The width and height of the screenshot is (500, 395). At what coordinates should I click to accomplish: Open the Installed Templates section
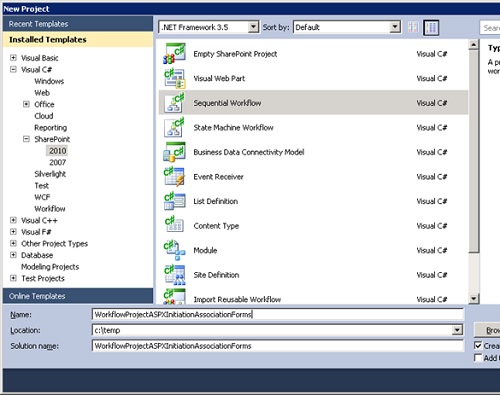pyautogui.click(x=78, y=39)
